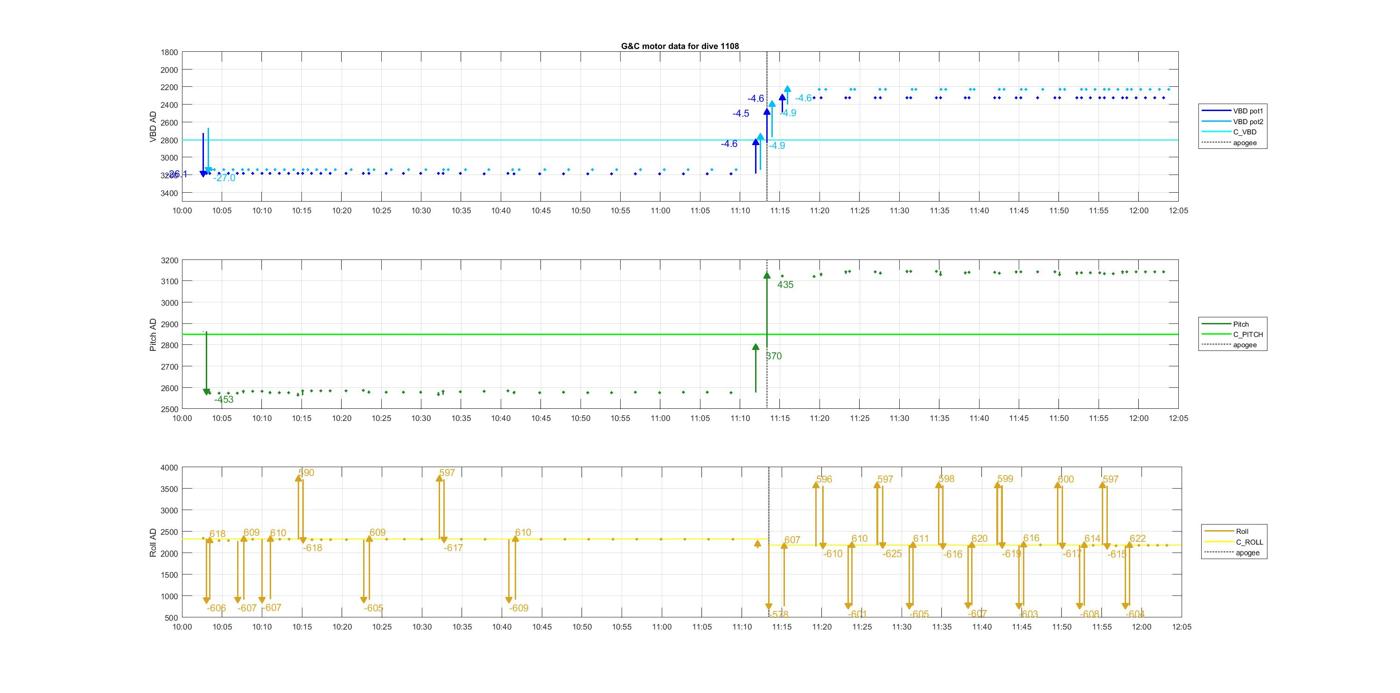Click the 'Pitch AD' y-axis label
The image size is (1400, 693).
(153, 335)
